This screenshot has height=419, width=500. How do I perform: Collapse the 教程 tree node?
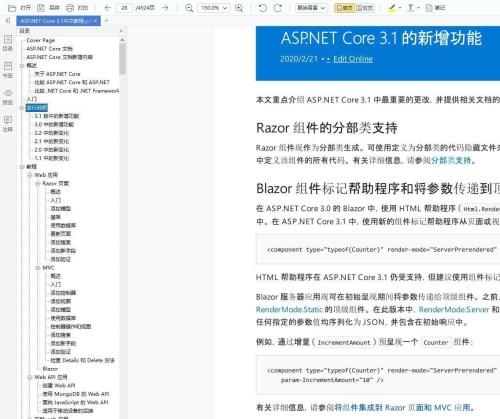tap(22, 166)
